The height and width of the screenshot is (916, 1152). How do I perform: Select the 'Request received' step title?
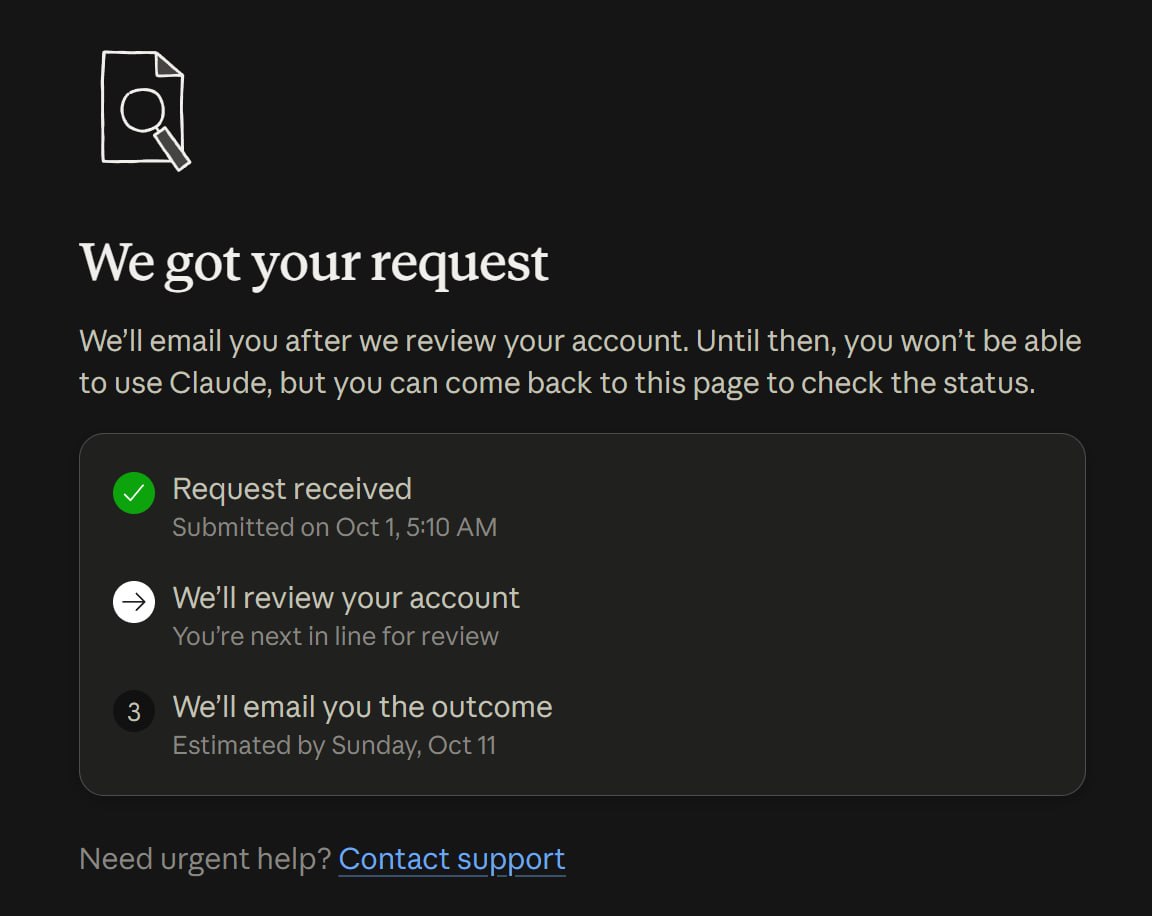point(292,489)
